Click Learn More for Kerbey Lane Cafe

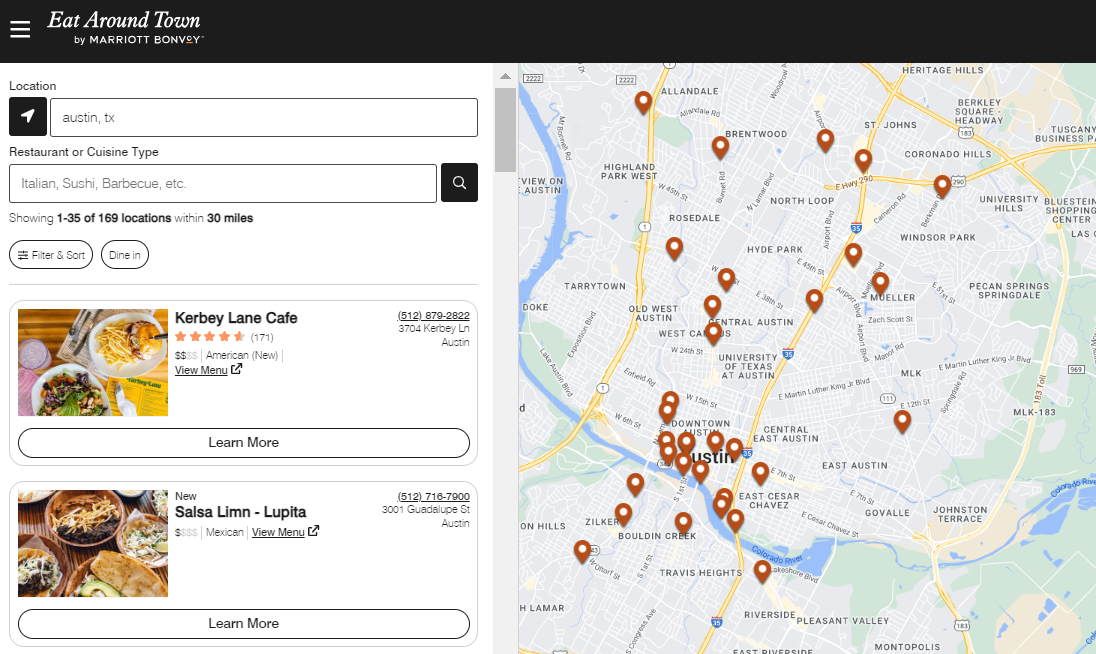243,443
